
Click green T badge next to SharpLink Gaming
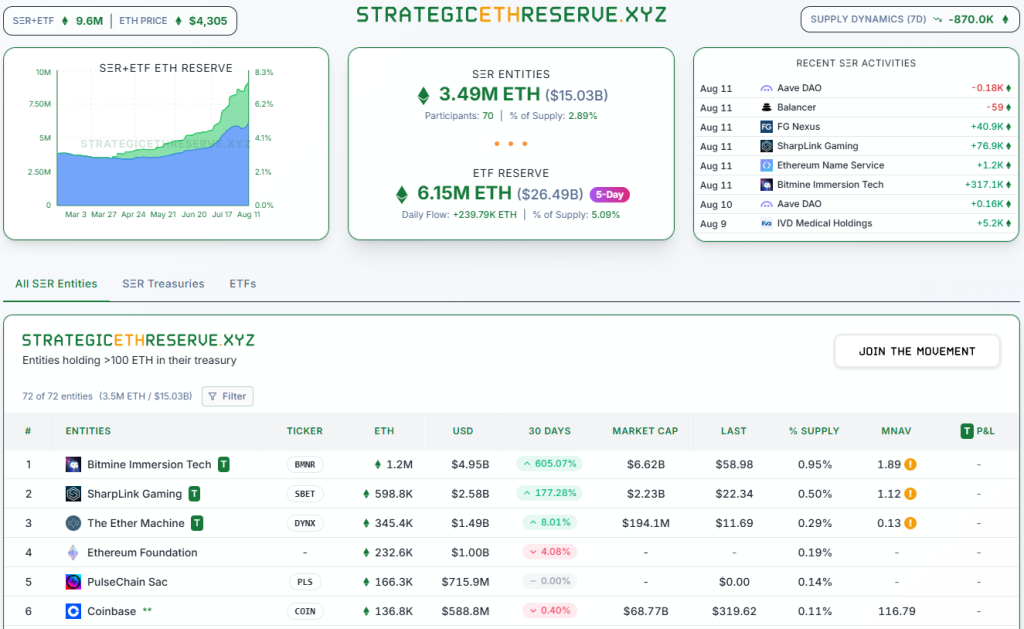194,493
